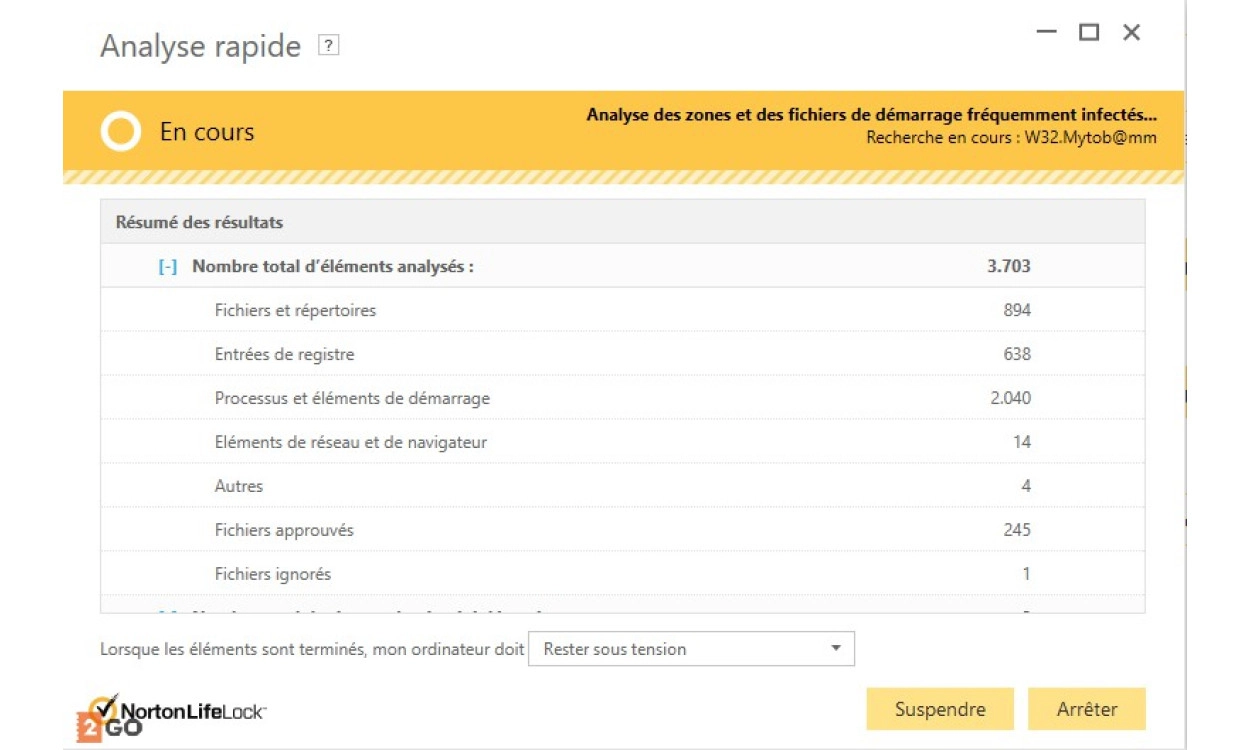Screen dimensions: 1250x750
Task: Maximize the Analyse rapide window
Action: 1089,33
